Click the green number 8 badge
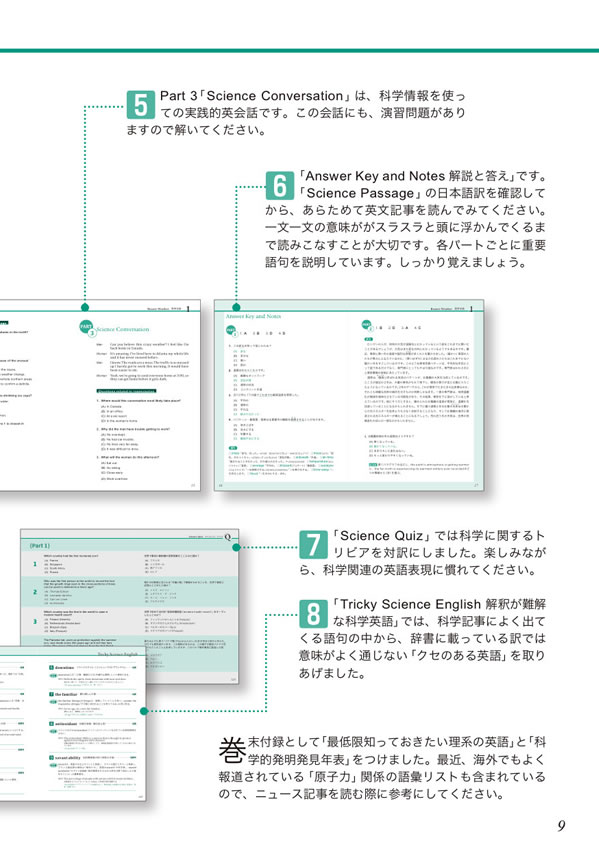This screenshot has width=599, height=850. tap(313, 614)
